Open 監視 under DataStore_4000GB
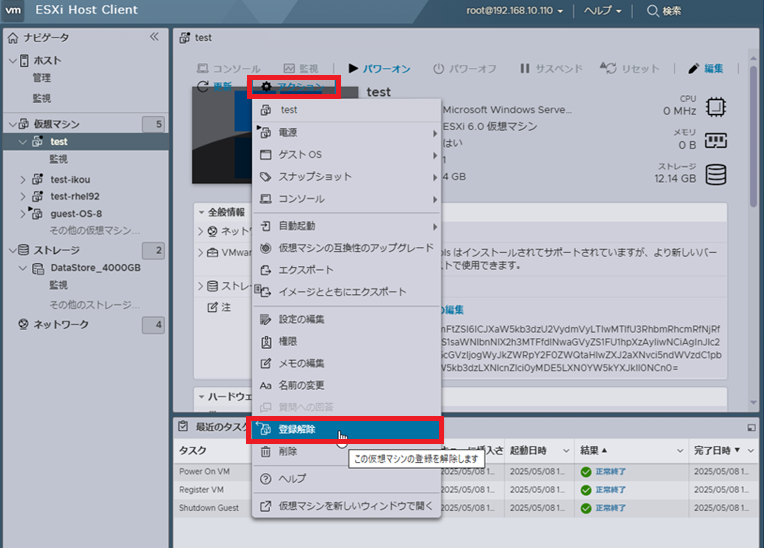Screen dimensions: 764x548 pos(58,285)
